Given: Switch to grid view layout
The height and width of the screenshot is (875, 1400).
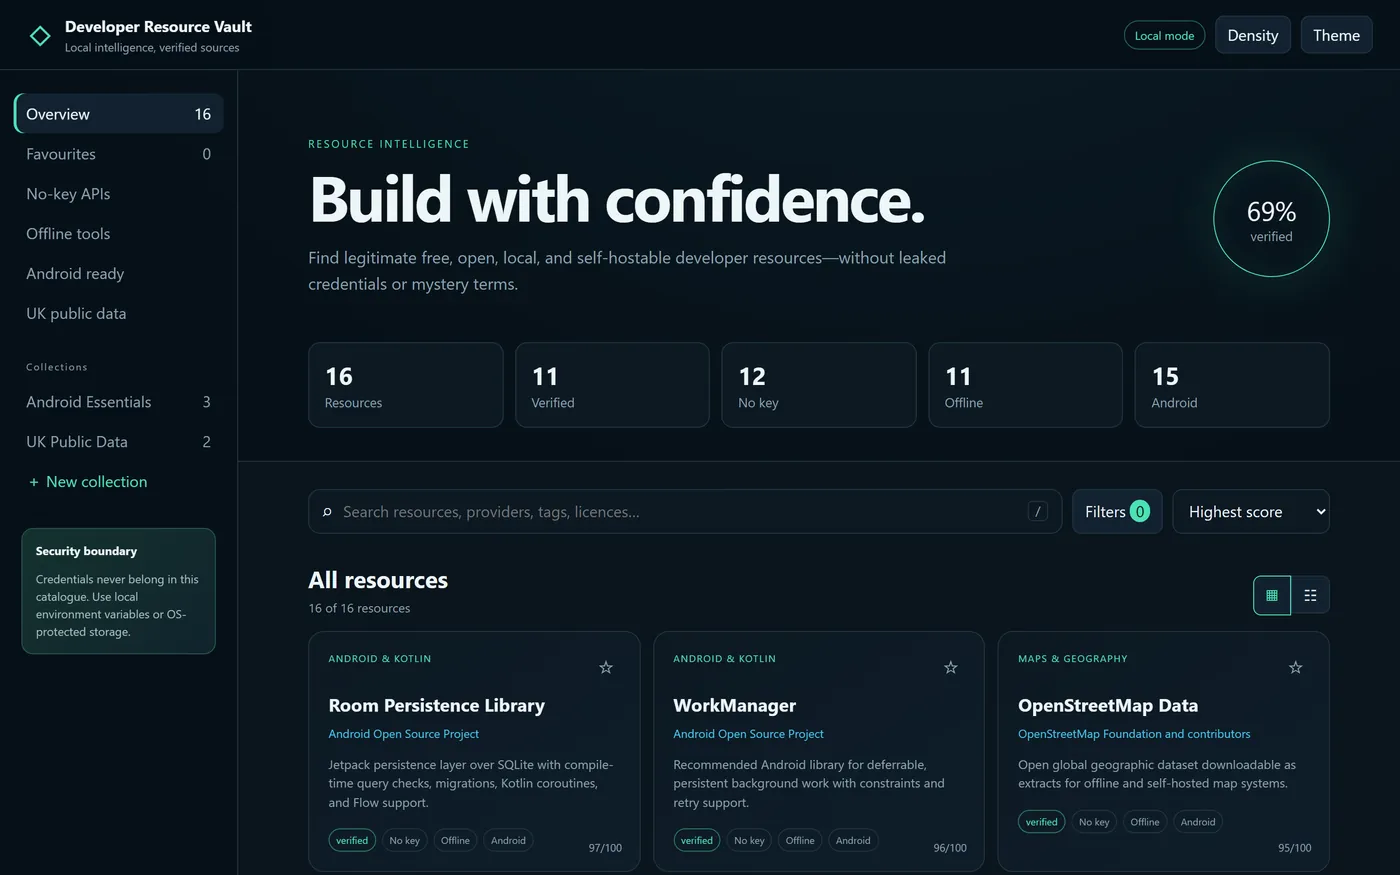Looking at the screenshot, I should (x=1272, y=595).
